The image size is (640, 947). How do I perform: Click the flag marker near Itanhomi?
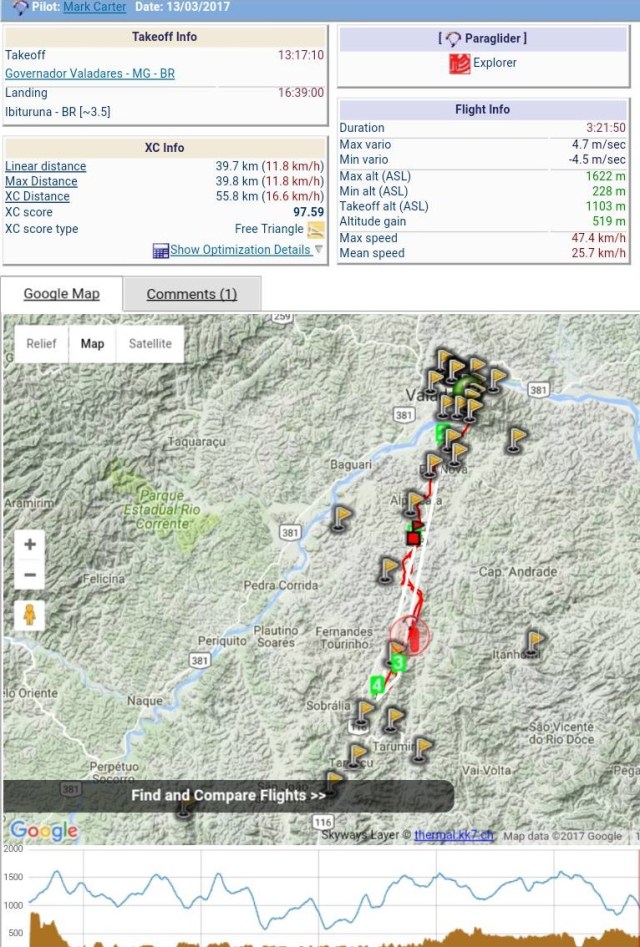click(x=535, y=641)
